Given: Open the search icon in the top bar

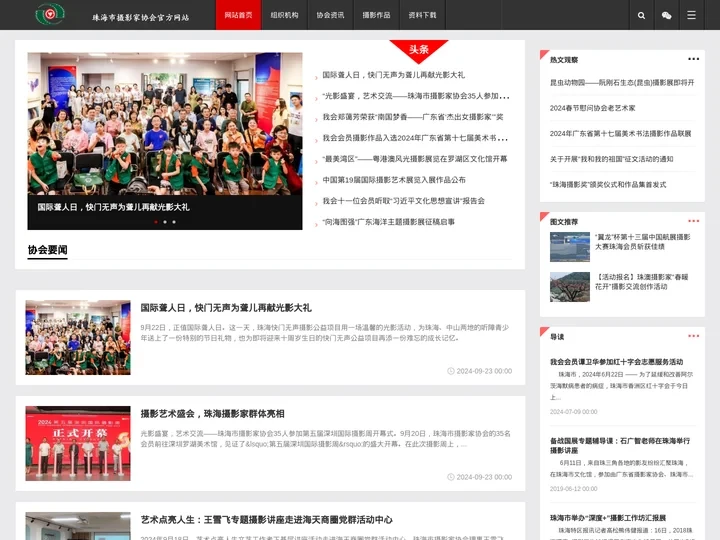Looking at the screenshot, I should pyautogui.click(x=641, y=15).
